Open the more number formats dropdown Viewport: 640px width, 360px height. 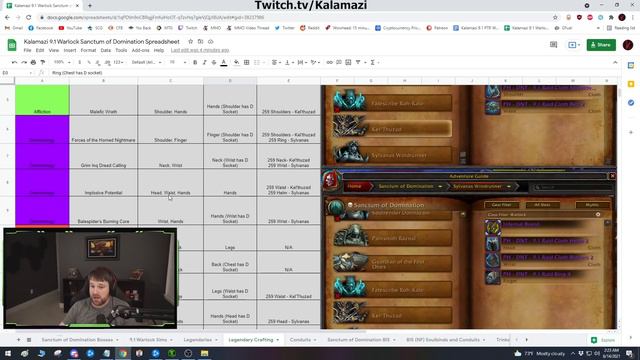pyautogui.click(x=119, y=62)
